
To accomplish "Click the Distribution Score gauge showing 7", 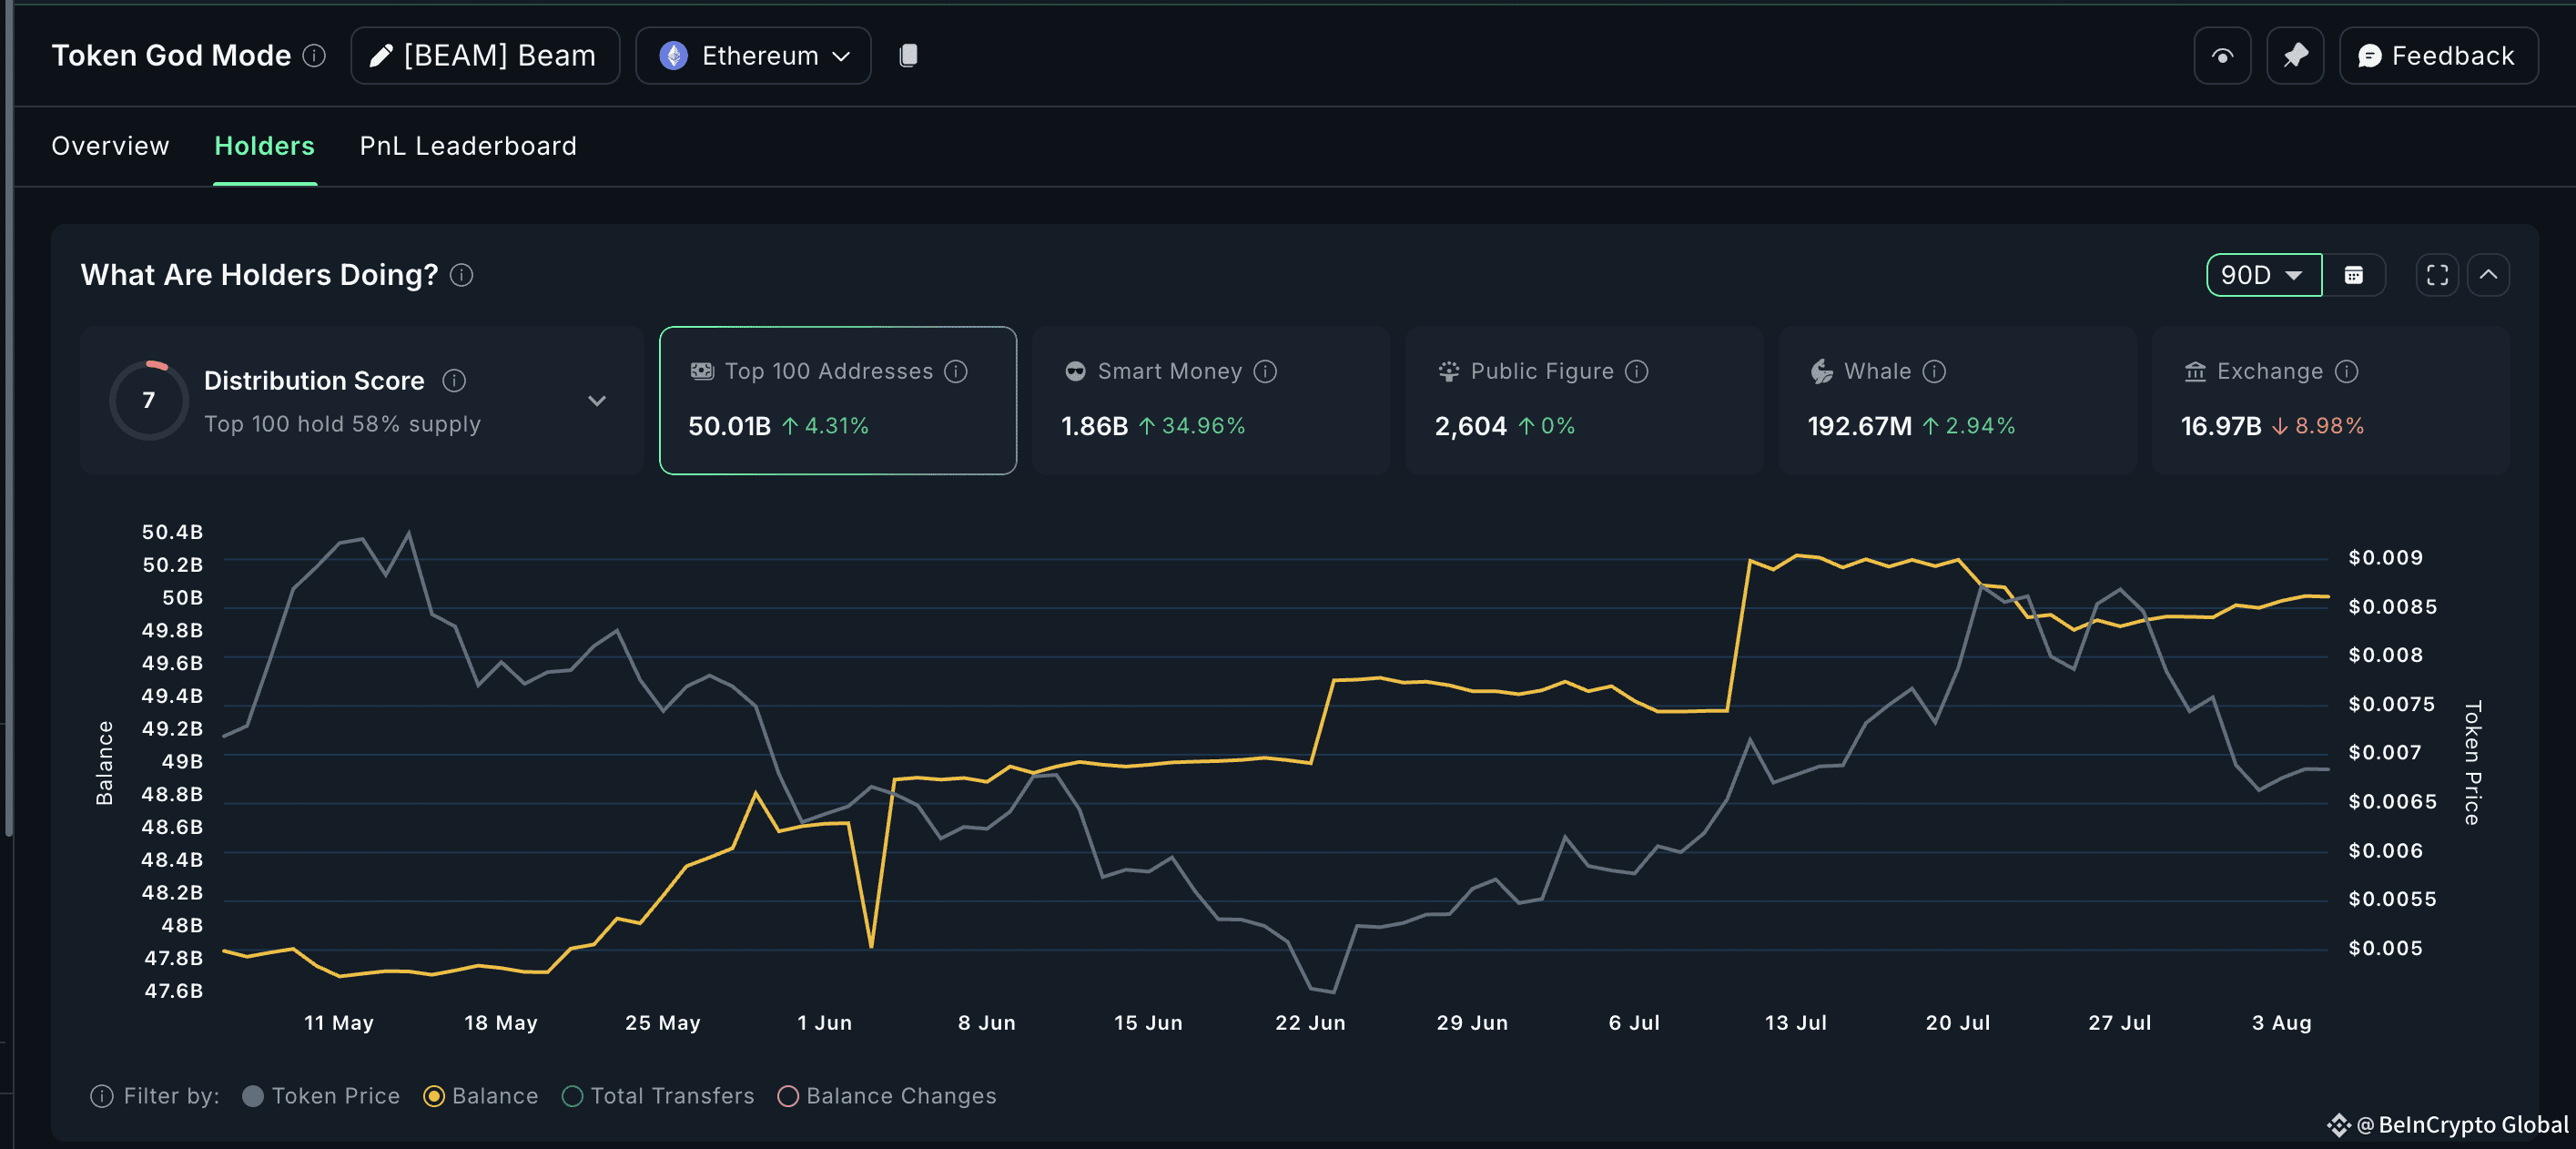I will click(x=149, y=400).
